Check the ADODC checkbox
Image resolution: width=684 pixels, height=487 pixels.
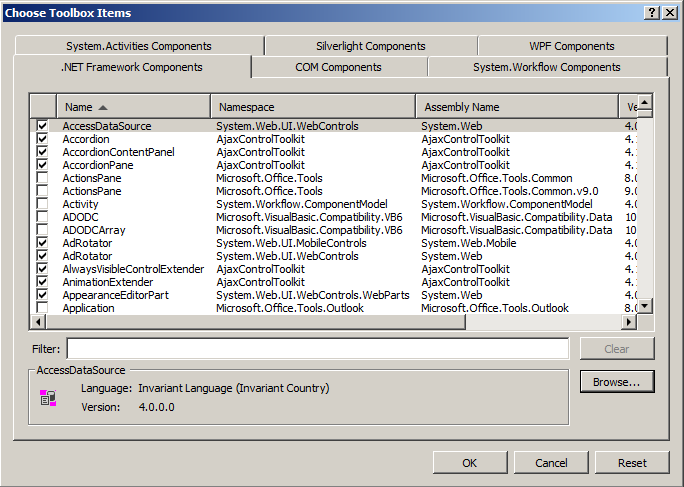(42, 217)
